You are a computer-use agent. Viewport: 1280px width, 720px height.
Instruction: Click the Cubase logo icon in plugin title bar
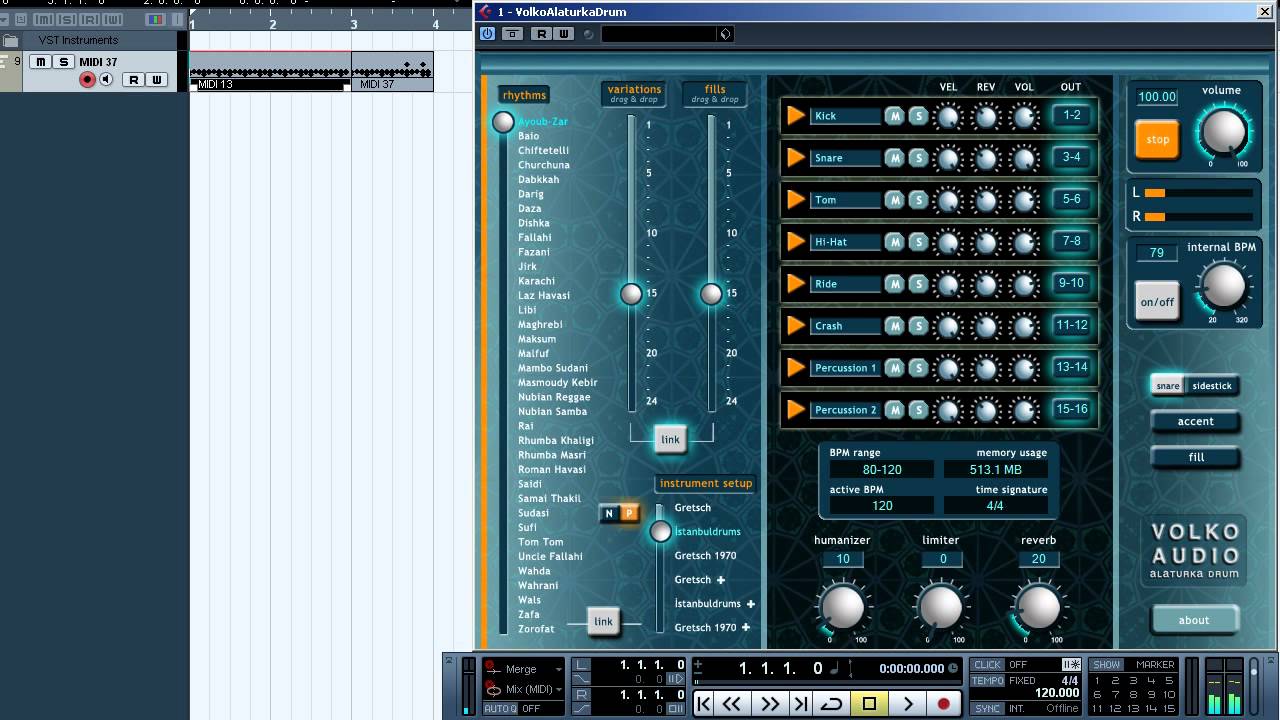pyautogui.click(x=486, y=12)
